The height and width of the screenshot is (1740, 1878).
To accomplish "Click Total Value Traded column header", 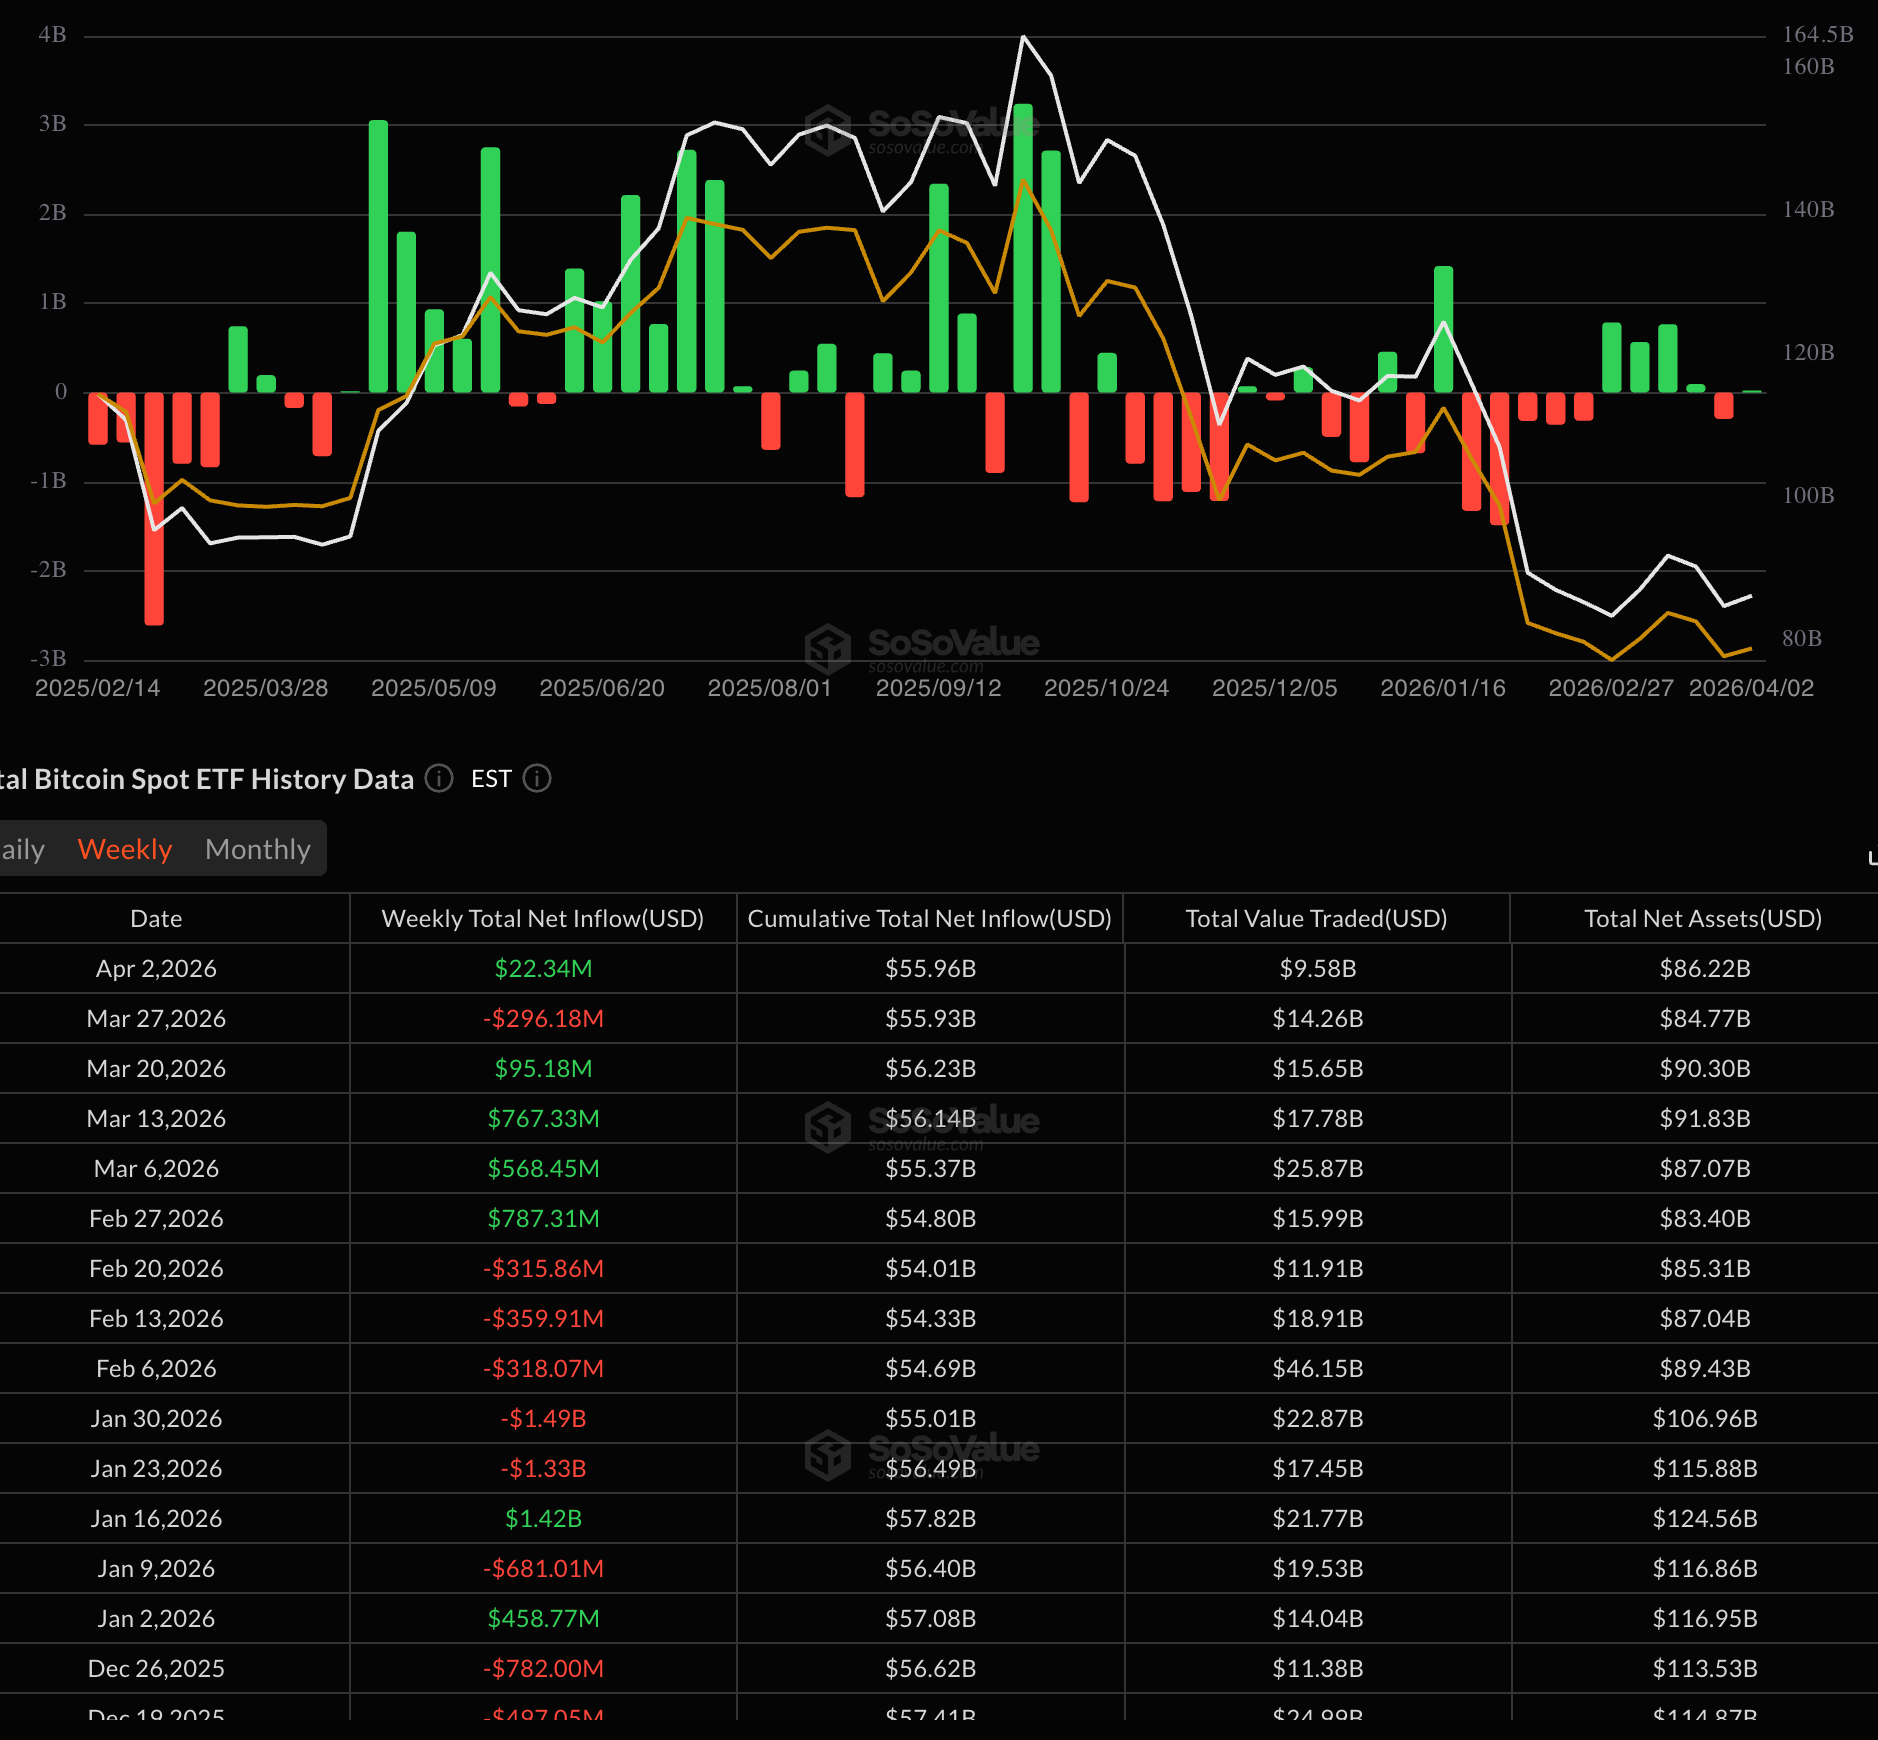I will pyautogui.click(x=1316, y=919).
